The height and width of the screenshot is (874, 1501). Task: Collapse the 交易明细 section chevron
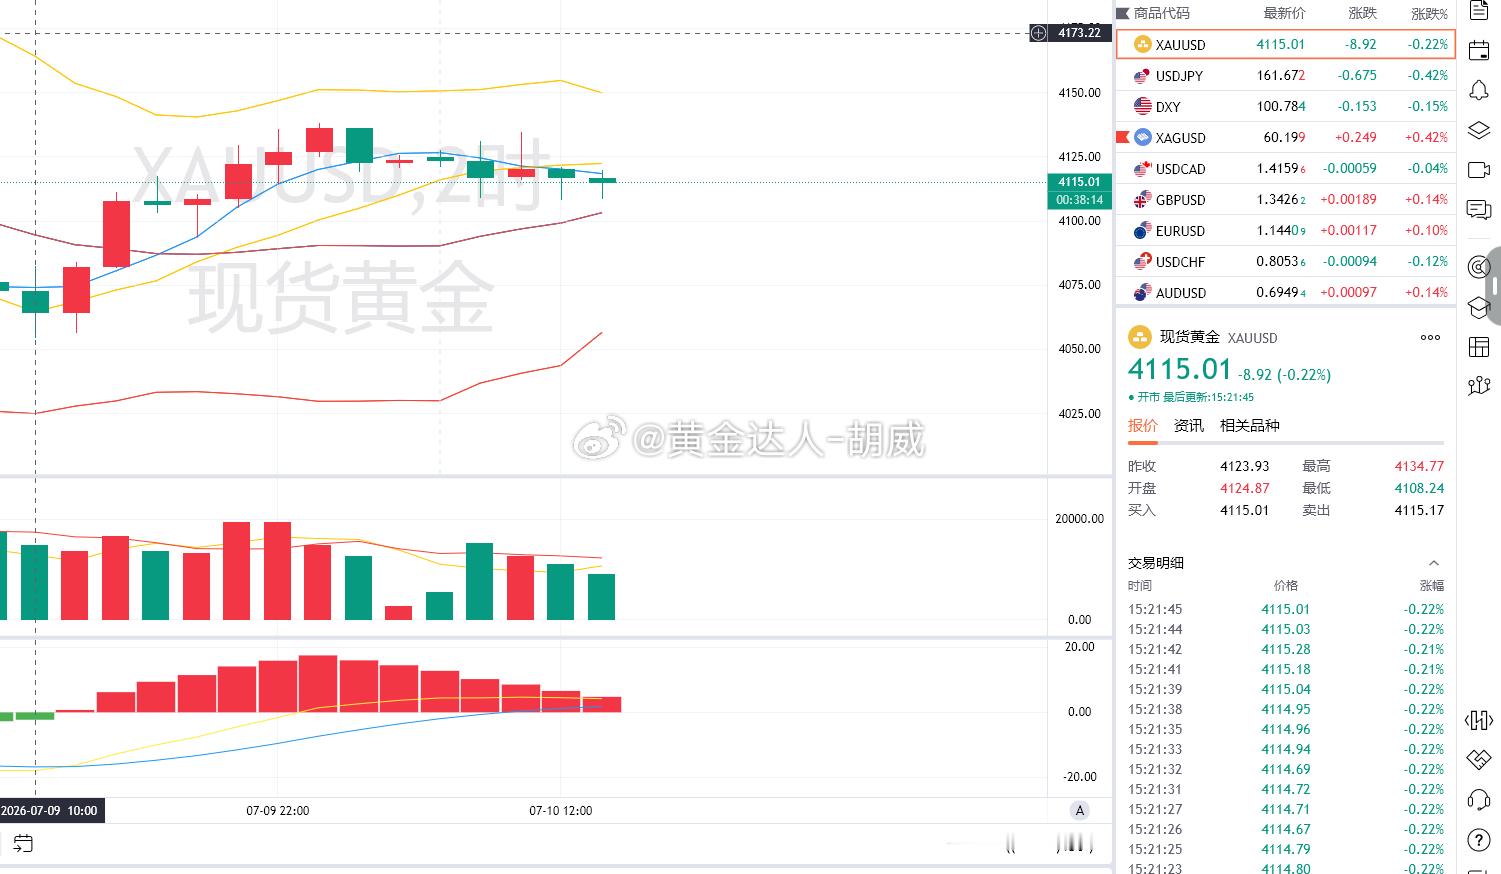[1433, 563]
